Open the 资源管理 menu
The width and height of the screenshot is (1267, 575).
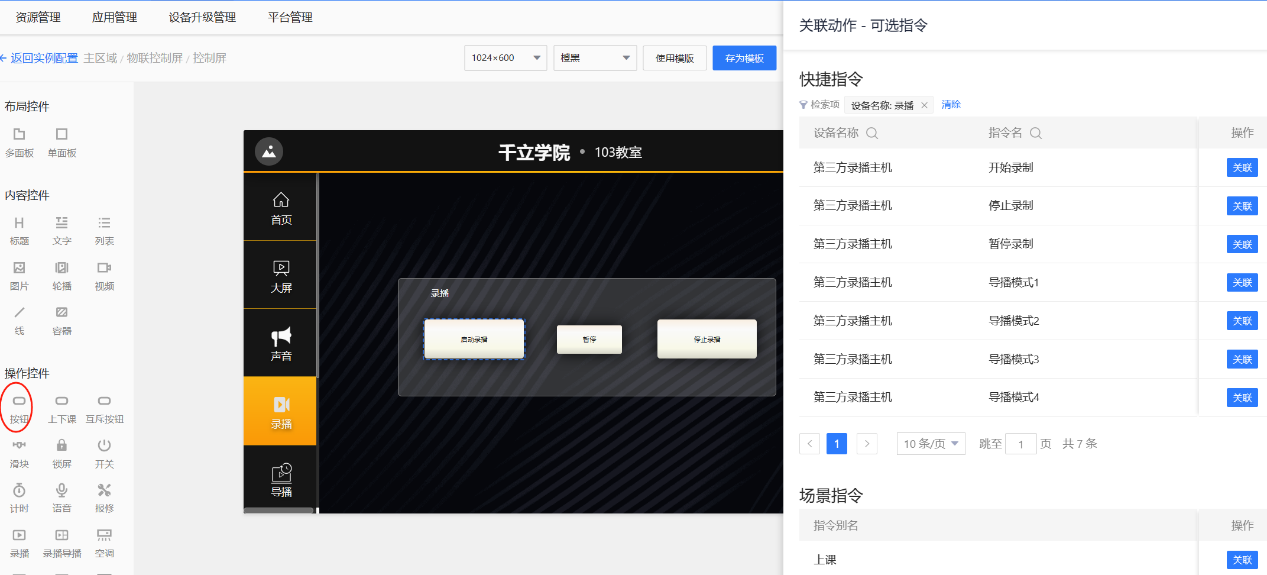(x=39, y=17)
